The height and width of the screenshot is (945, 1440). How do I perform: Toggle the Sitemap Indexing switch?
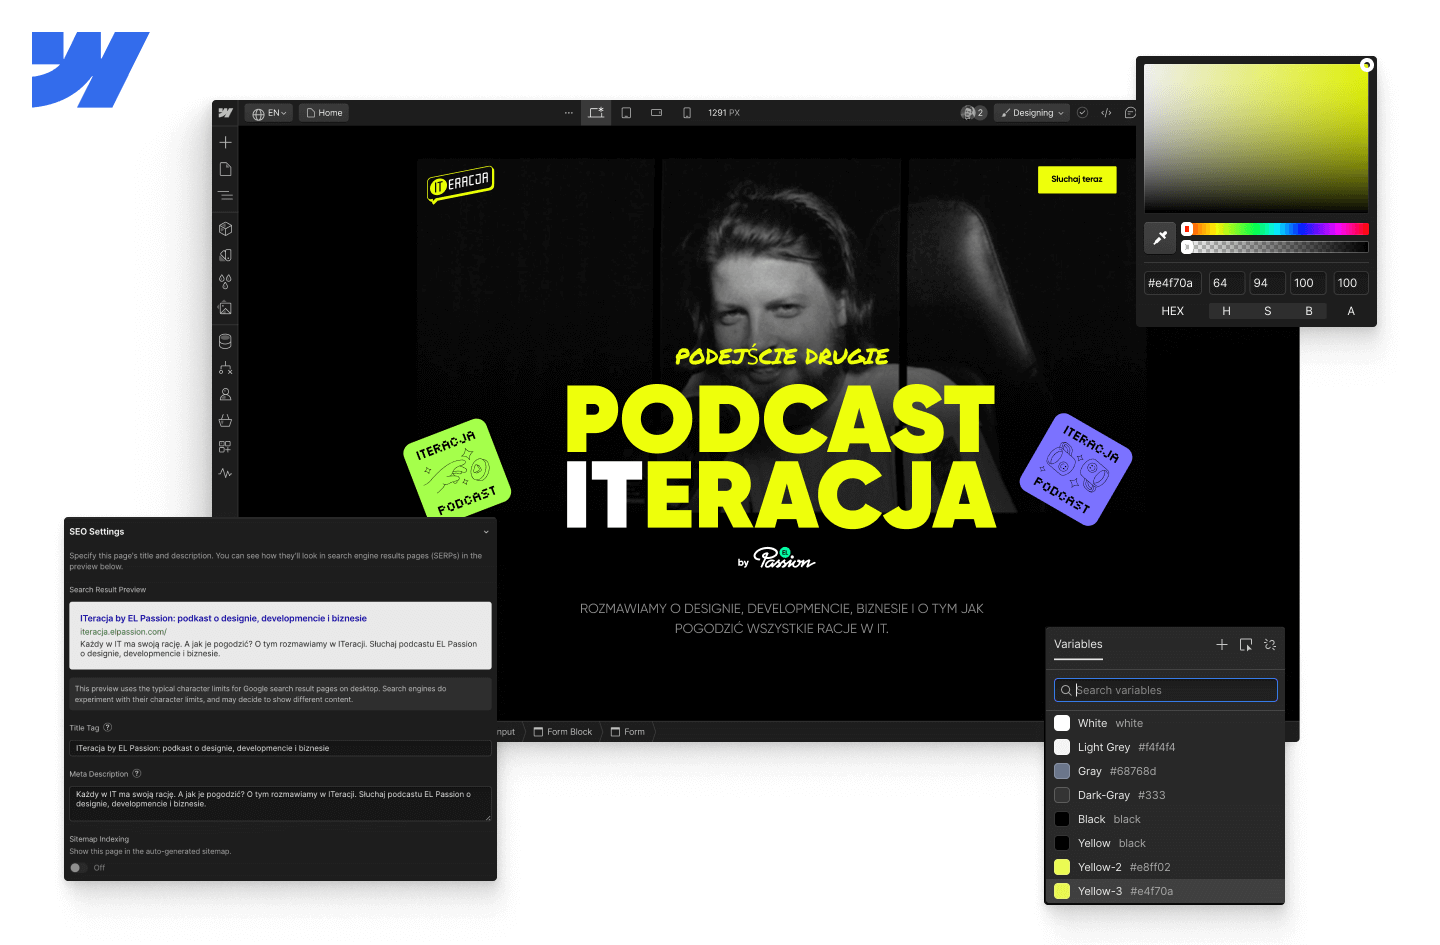tap(78, 868)
